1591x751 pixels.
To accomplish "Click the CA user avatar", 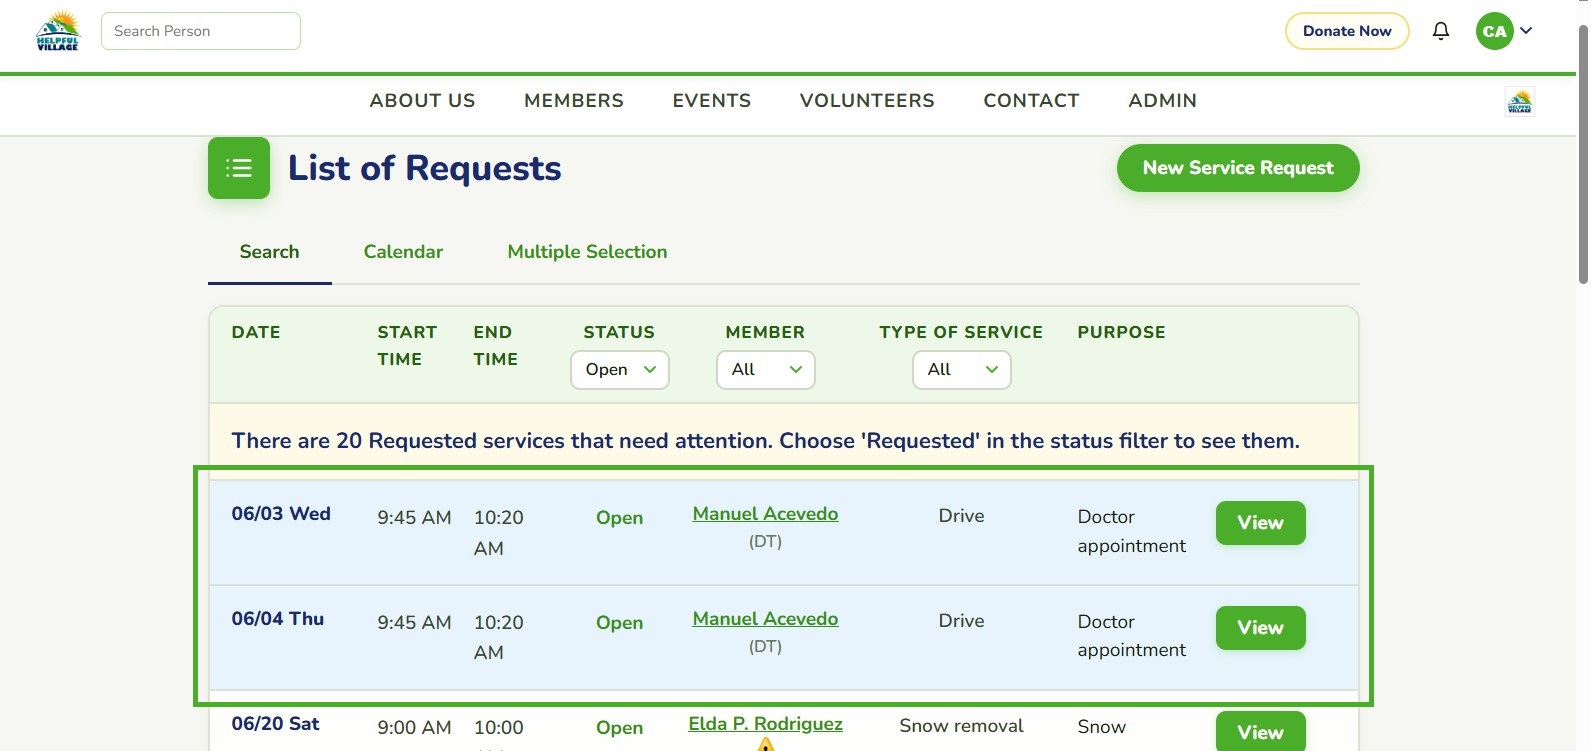I will (1494, 31).
